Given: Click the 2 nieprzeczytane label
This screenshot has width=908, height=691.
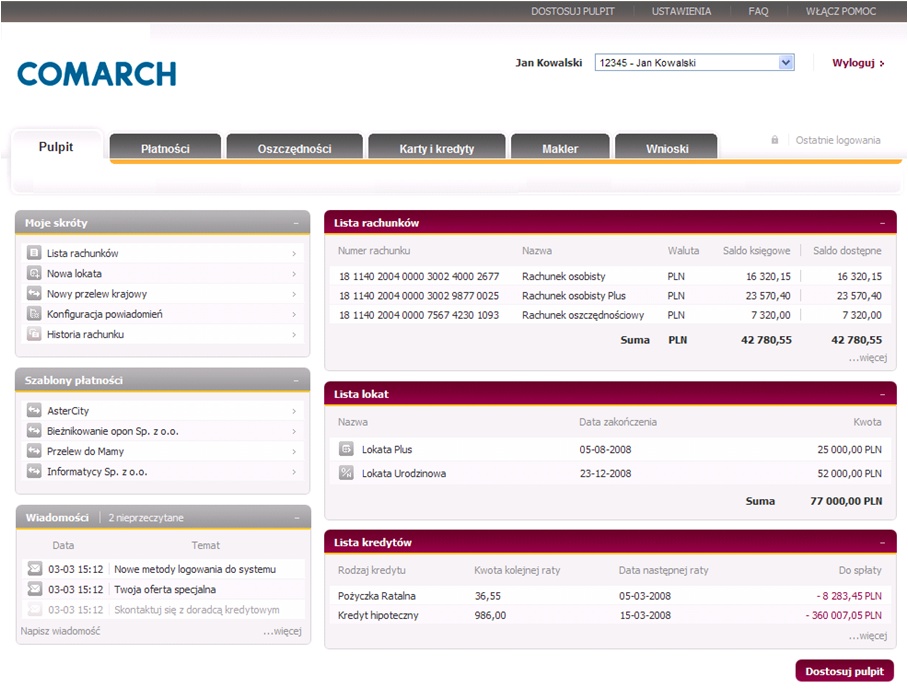Looking at the screenshot, I should click(145, 518).
